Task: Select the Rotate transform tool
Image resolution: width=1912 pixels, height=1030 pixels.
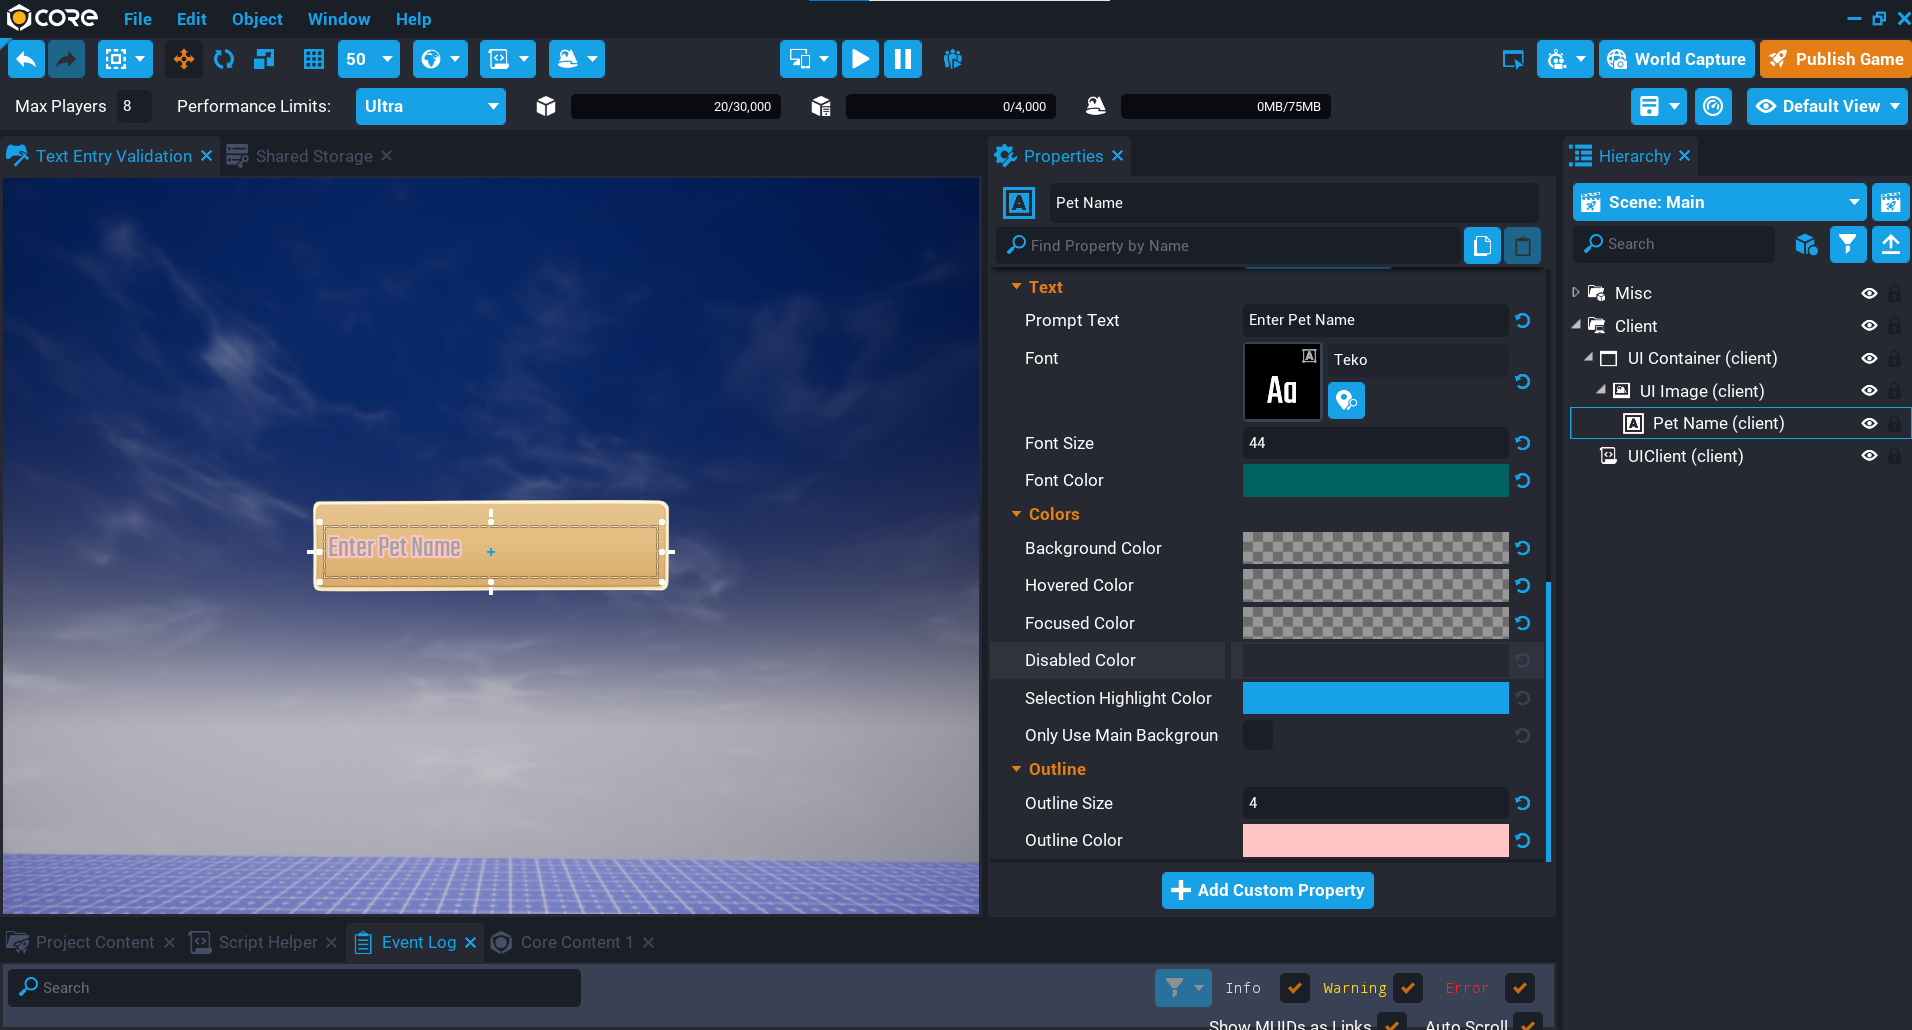Action: click(224, 59)
